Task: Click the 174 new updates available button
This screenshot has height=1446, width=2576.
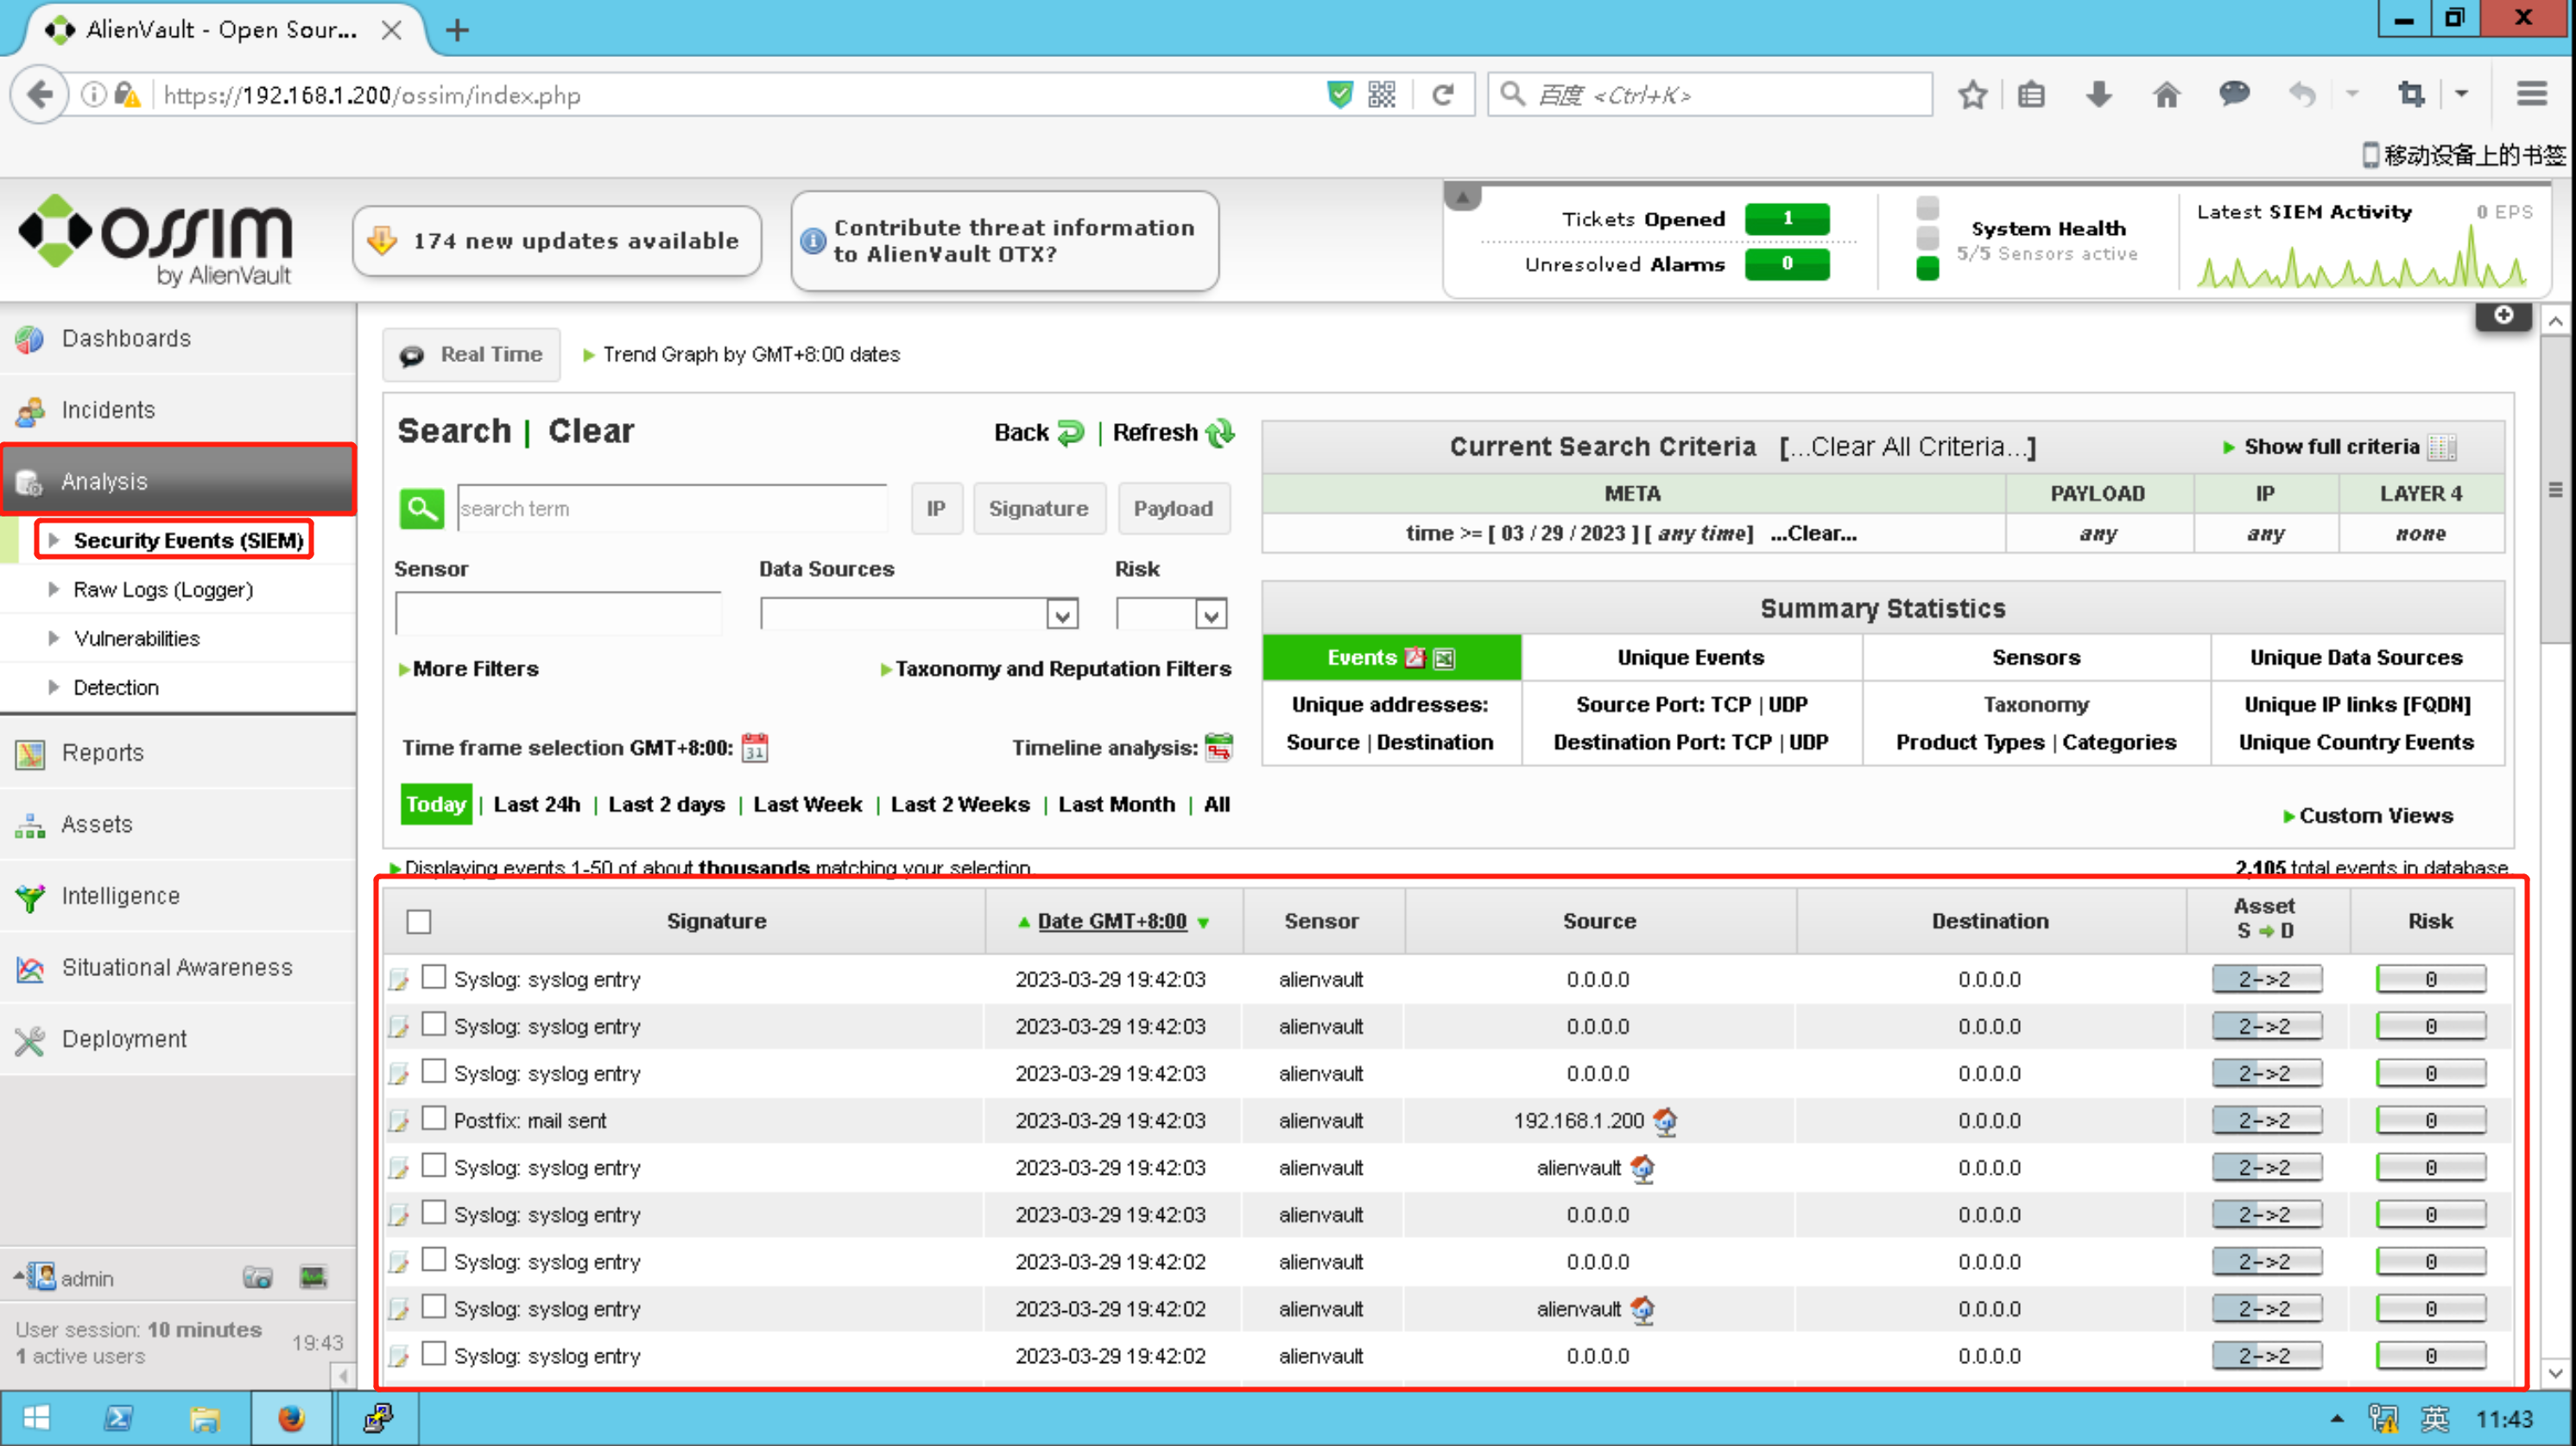Action: coord(558,241)
